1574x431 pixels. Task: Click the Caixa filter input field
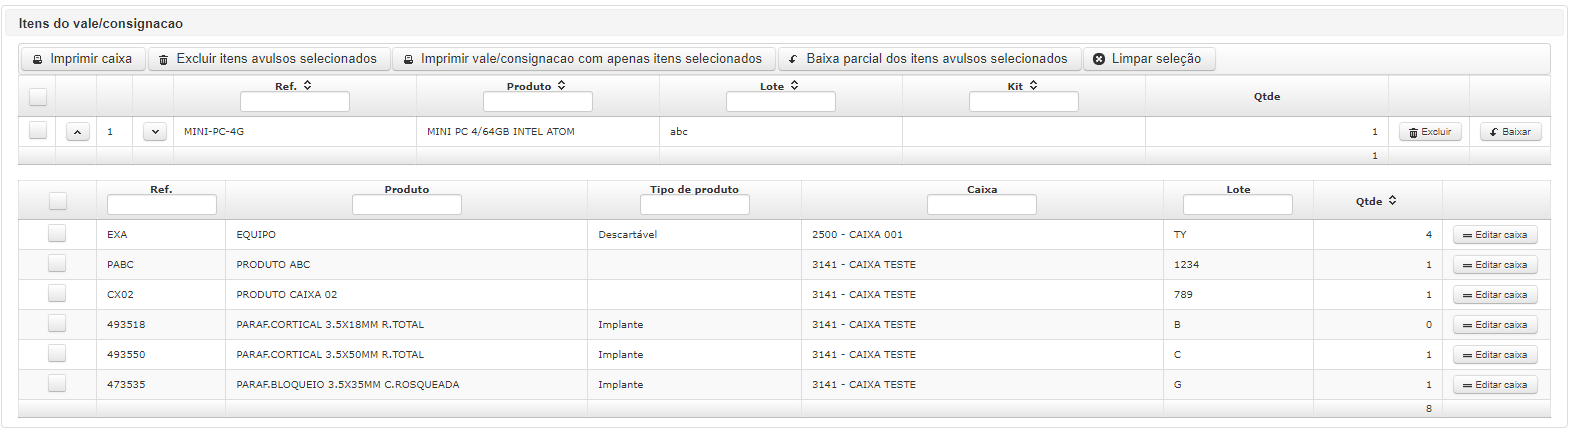[982, 205]
